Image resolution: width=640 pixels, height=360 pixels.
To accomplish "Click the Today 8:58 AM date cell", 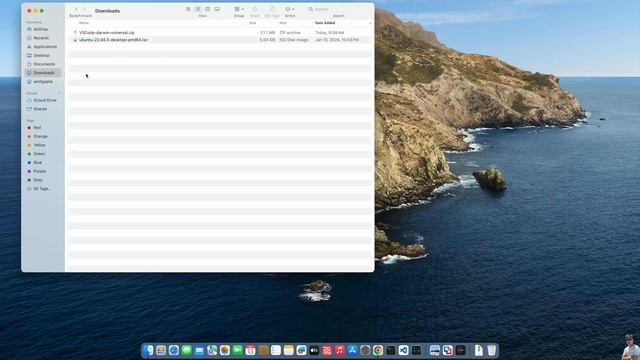I will [330, 32].
